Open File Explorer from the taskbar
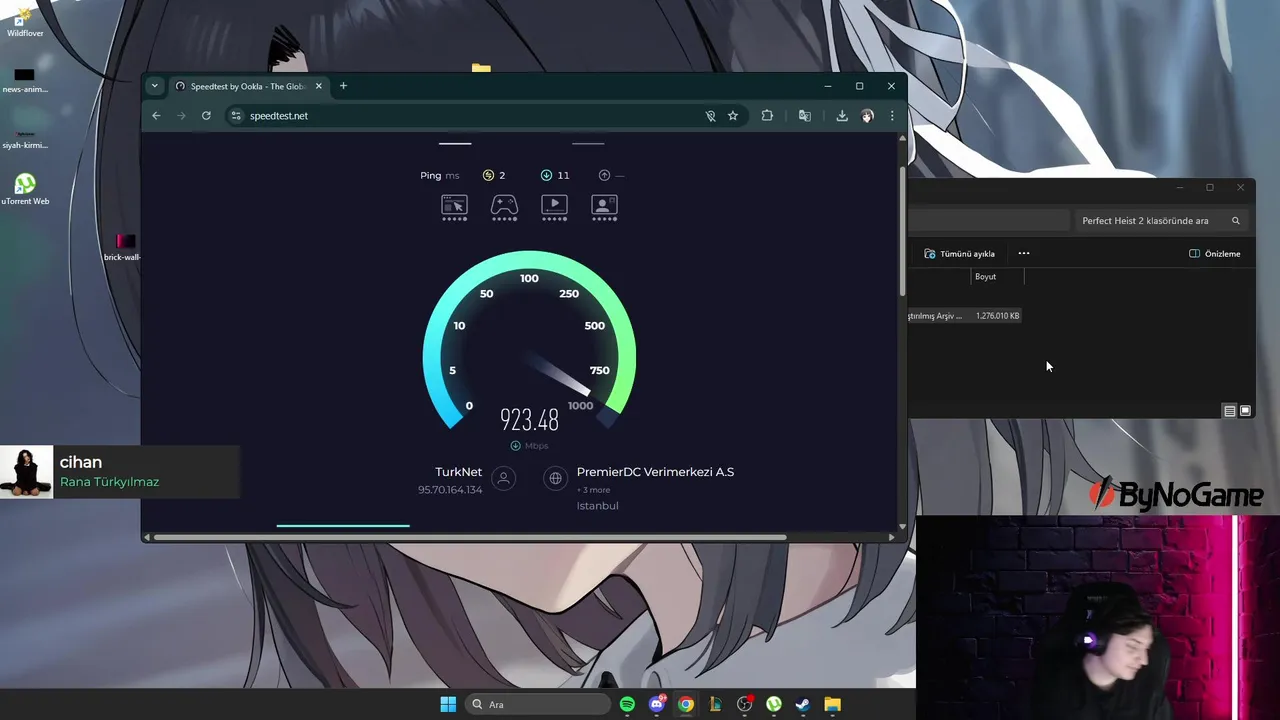Image resolution: width=1280 pixels, height=720 pixels. (832, 704)
